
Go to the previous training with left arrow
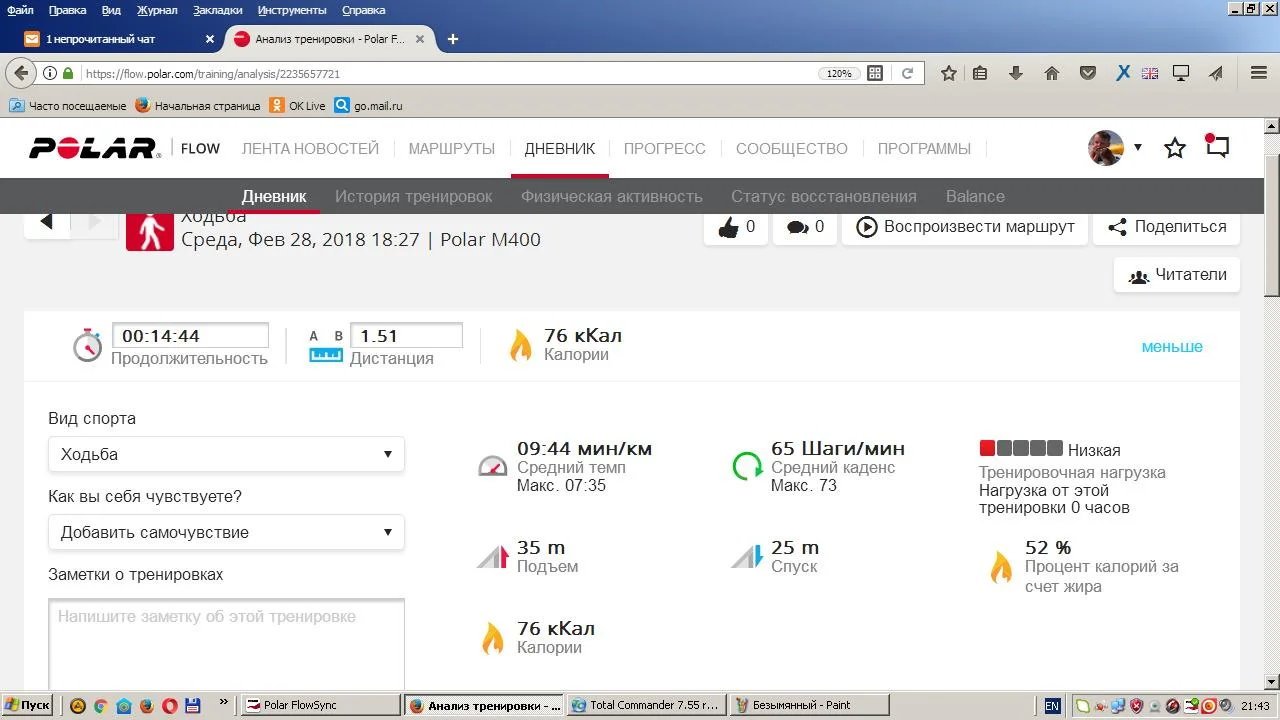tap(46, 222)
